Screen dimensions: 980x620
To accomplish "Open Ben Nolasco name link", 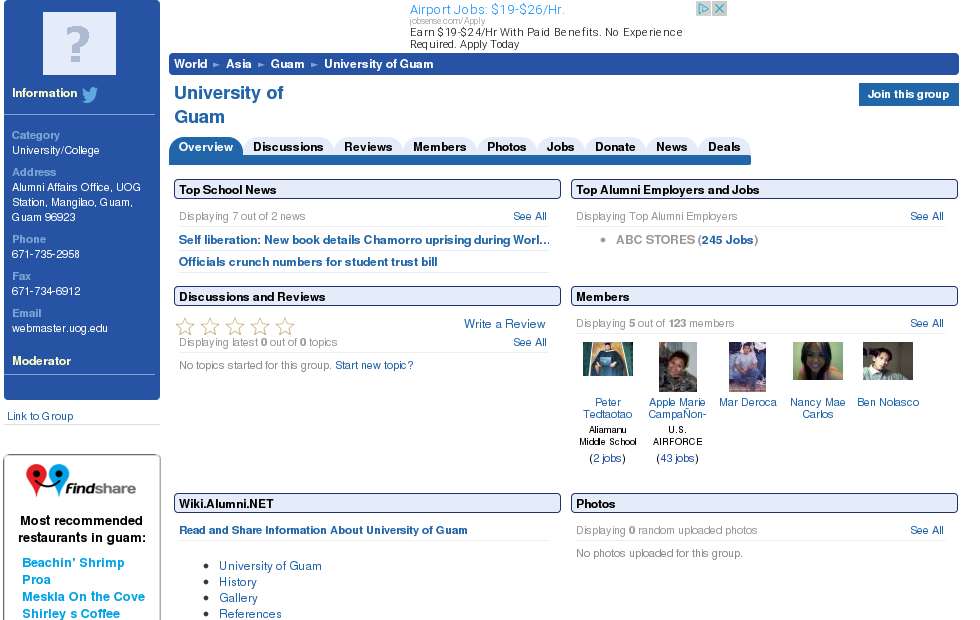I will [888, 402].
